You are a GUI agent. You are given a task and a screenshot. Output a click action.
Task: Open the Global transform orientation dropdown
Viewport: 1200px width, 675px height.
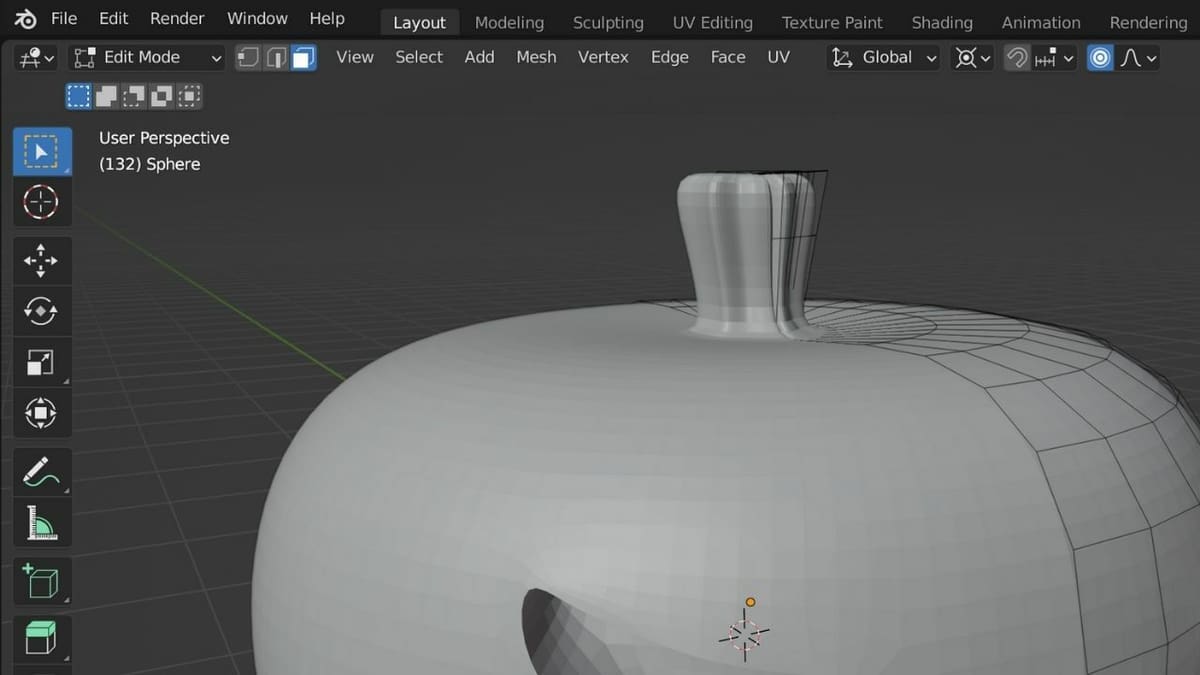point(882,57)
